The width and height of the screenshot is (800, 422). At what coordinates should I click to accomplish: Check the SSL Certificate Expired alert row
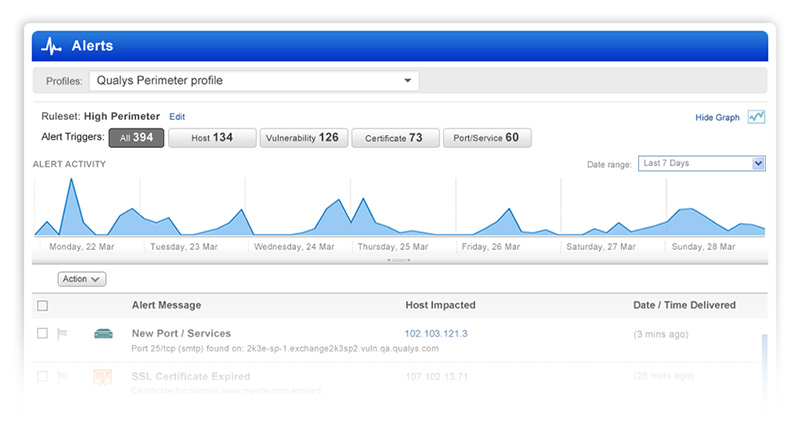(42, 377)
